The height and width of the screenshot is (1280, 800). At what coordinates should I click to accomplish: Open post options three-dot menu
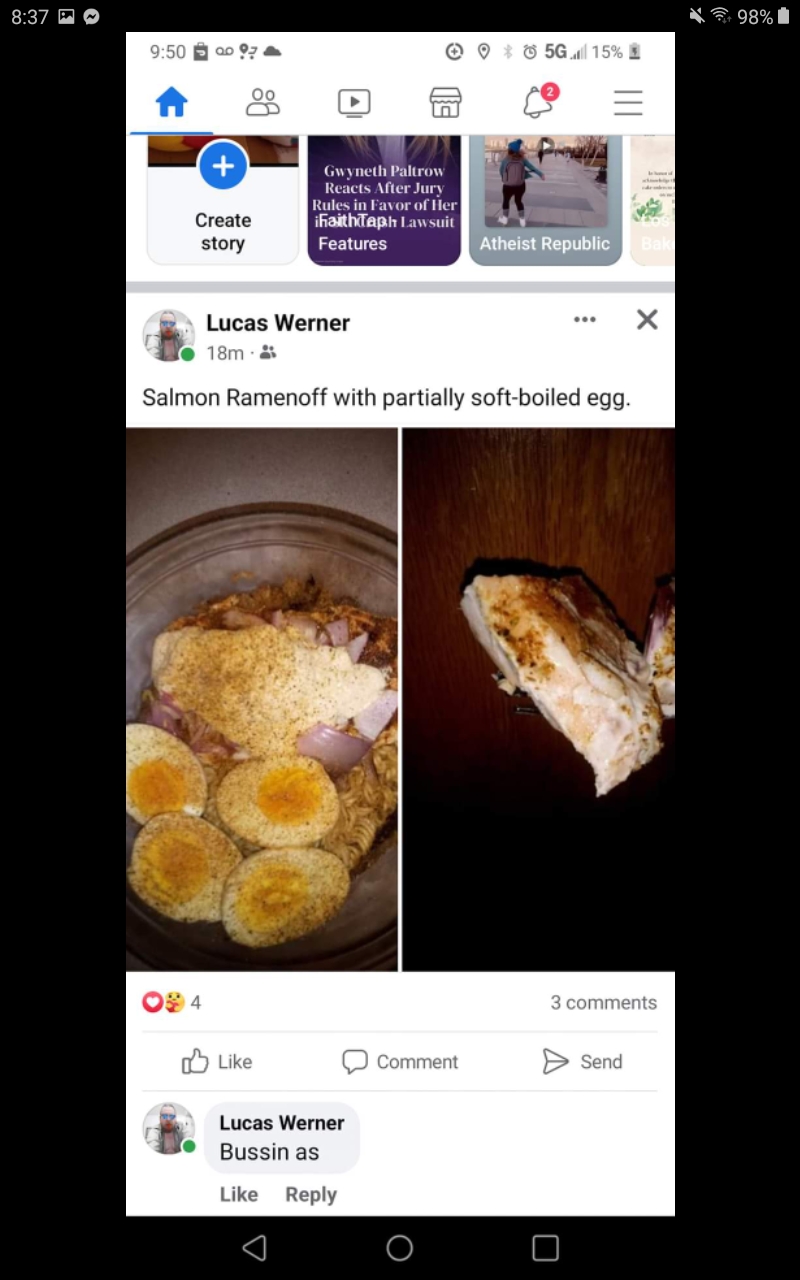[585, 320]
